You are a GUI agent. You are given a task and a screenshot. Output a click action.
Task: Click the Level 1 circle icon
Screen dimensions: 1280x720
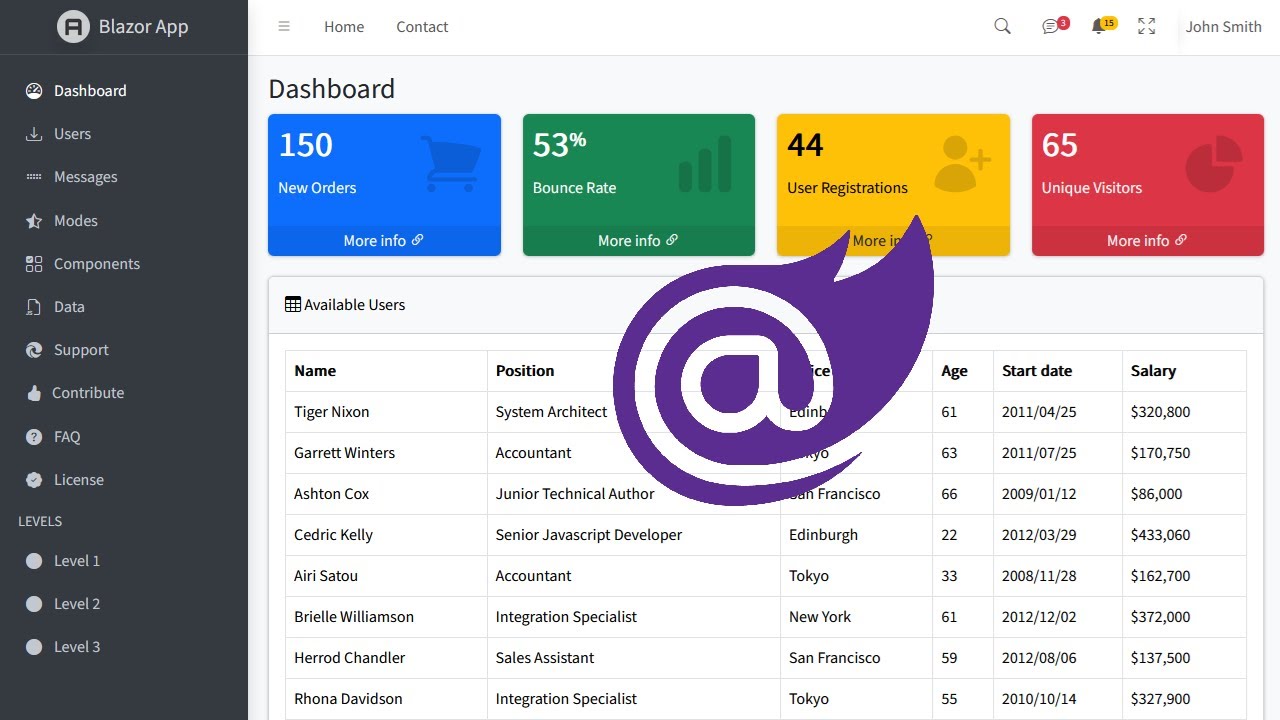point(34,561)
